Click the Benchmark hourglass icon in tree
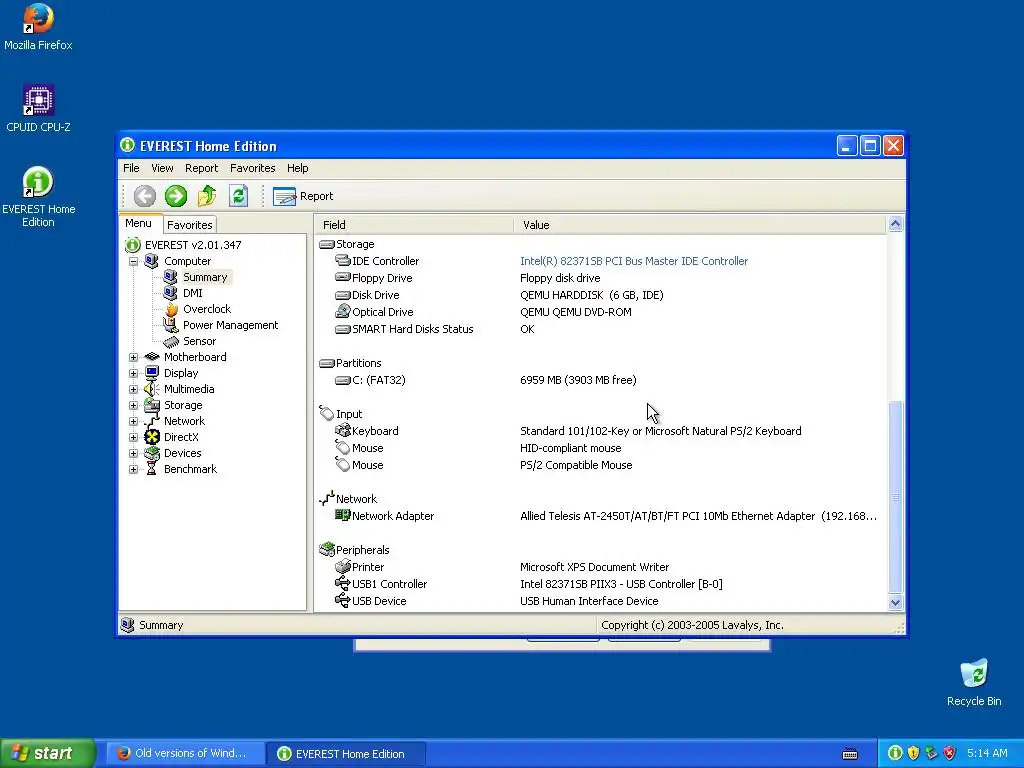Screen dimensions: 1024x768 click(x=152, y=469)
